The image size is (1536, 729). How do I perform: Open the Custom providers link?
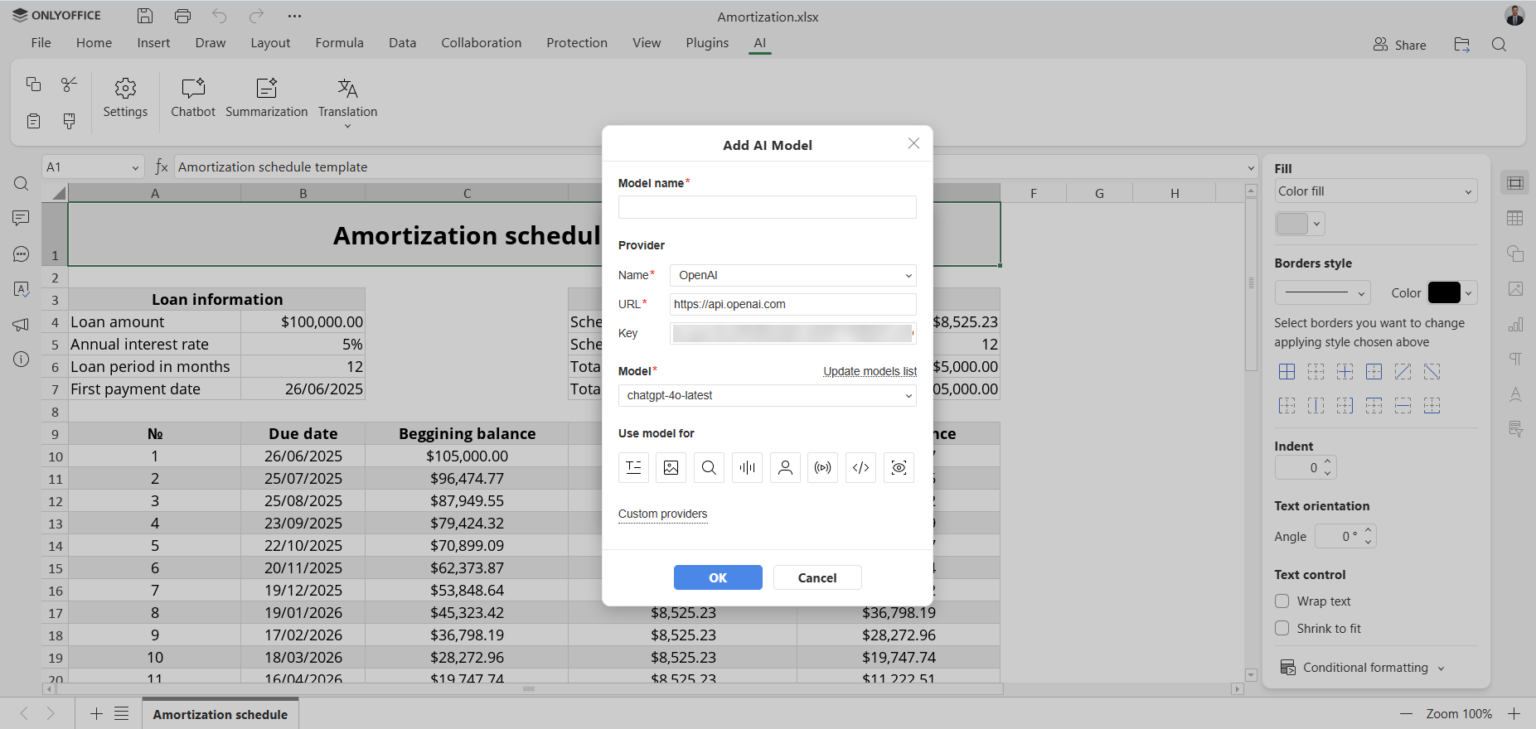(662, 514)
